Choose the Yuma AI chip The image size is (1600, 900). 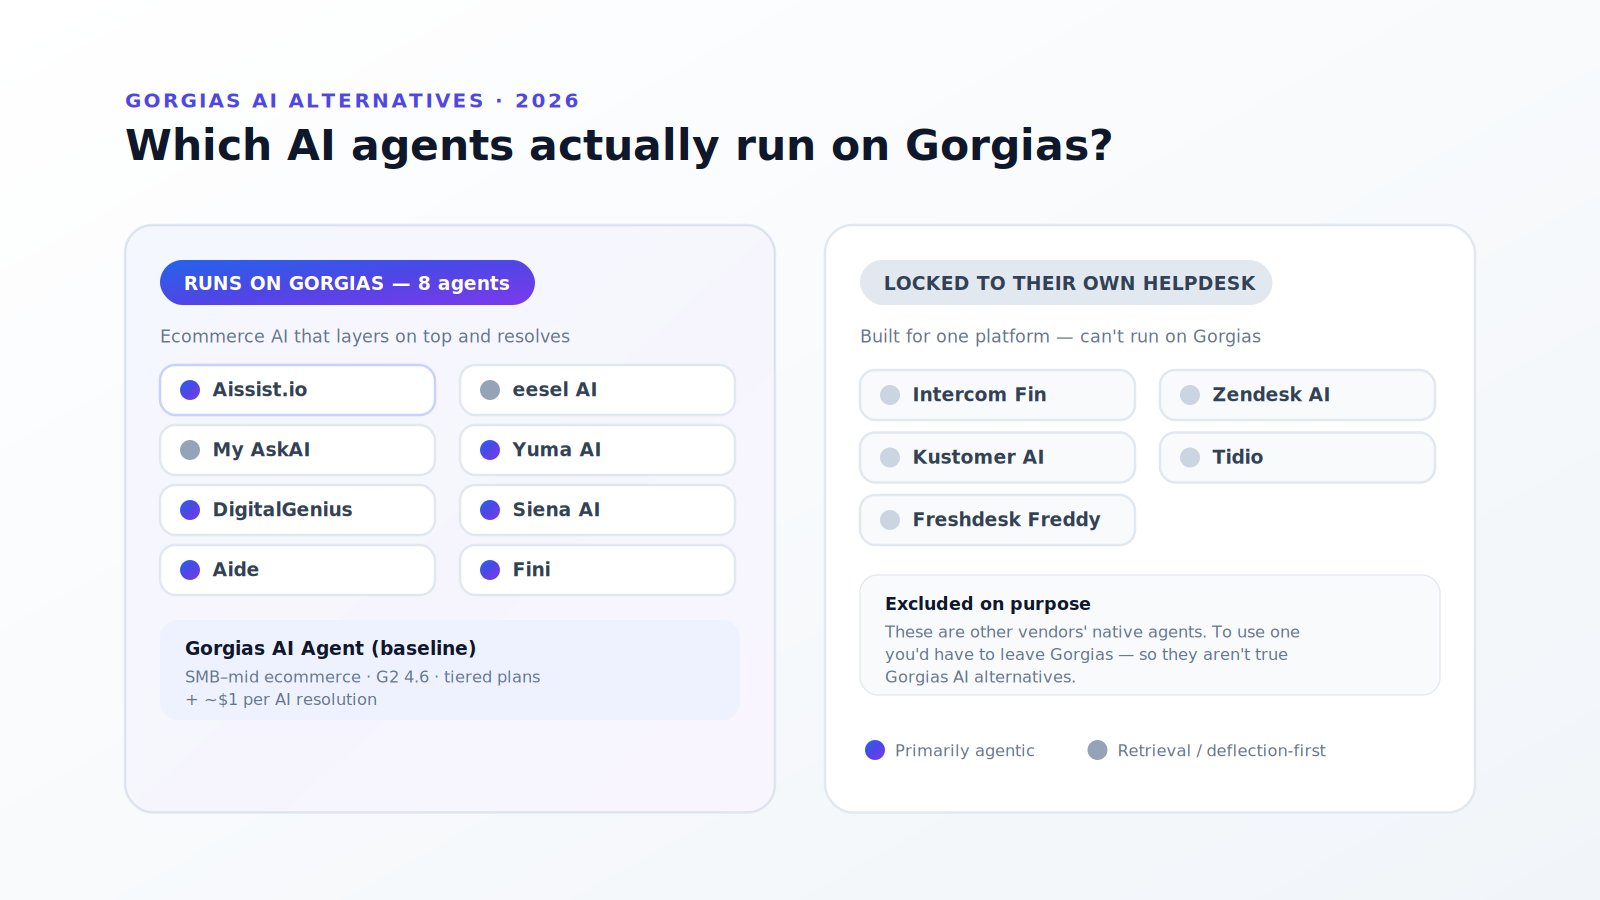pyautogui.click(x=597, y=450)
